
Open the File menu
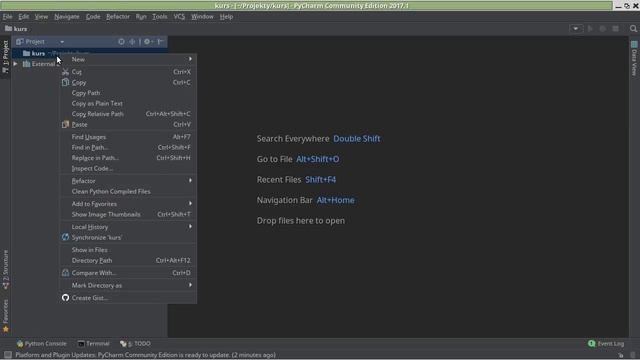(x=7, y=17)
